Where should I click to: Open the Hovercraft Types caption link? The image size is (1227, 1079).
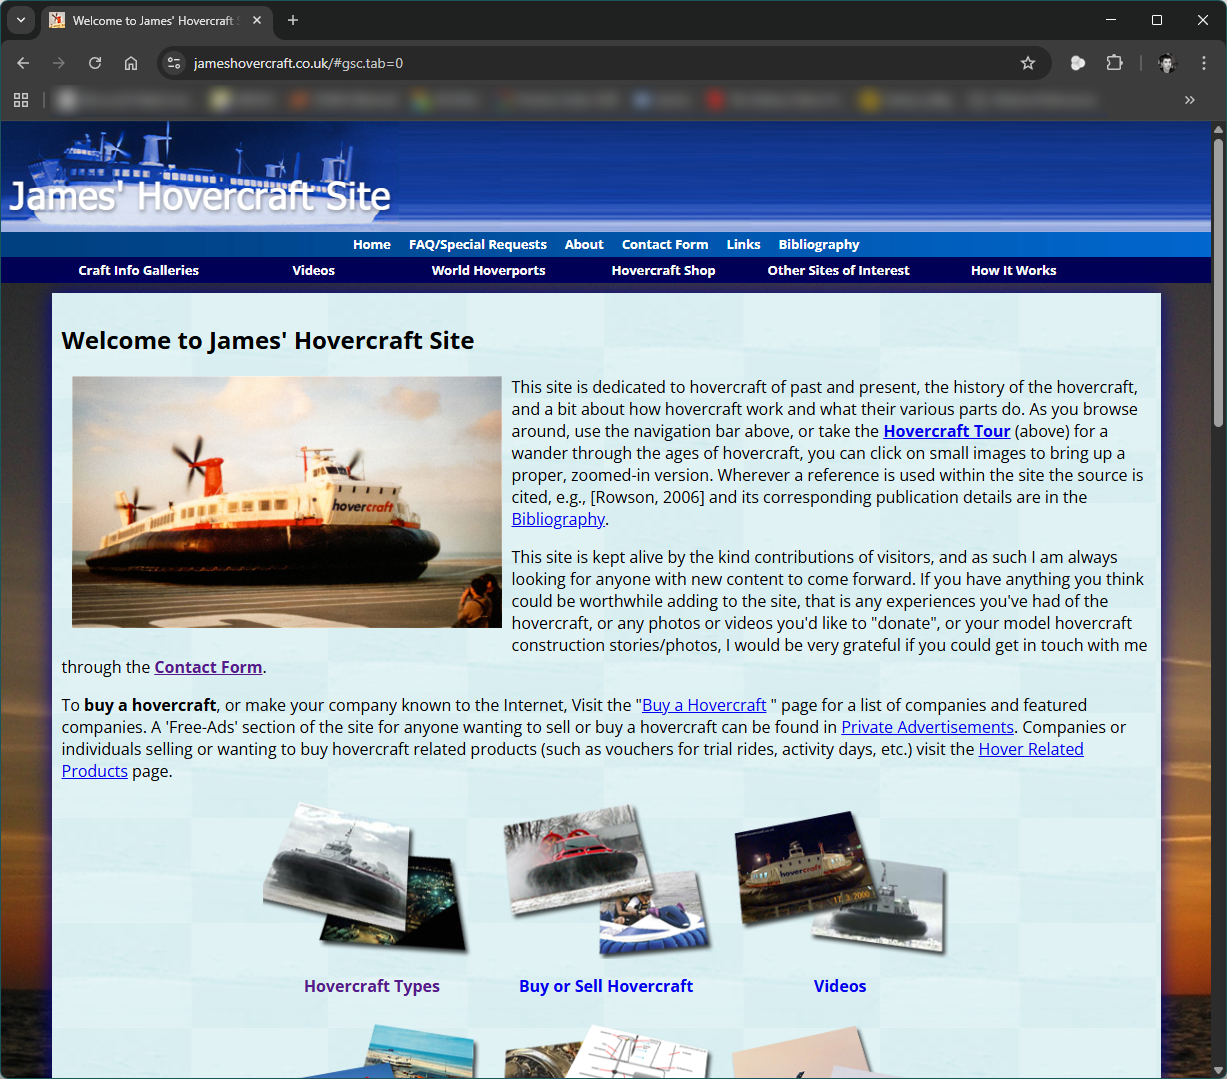(372, 986)
